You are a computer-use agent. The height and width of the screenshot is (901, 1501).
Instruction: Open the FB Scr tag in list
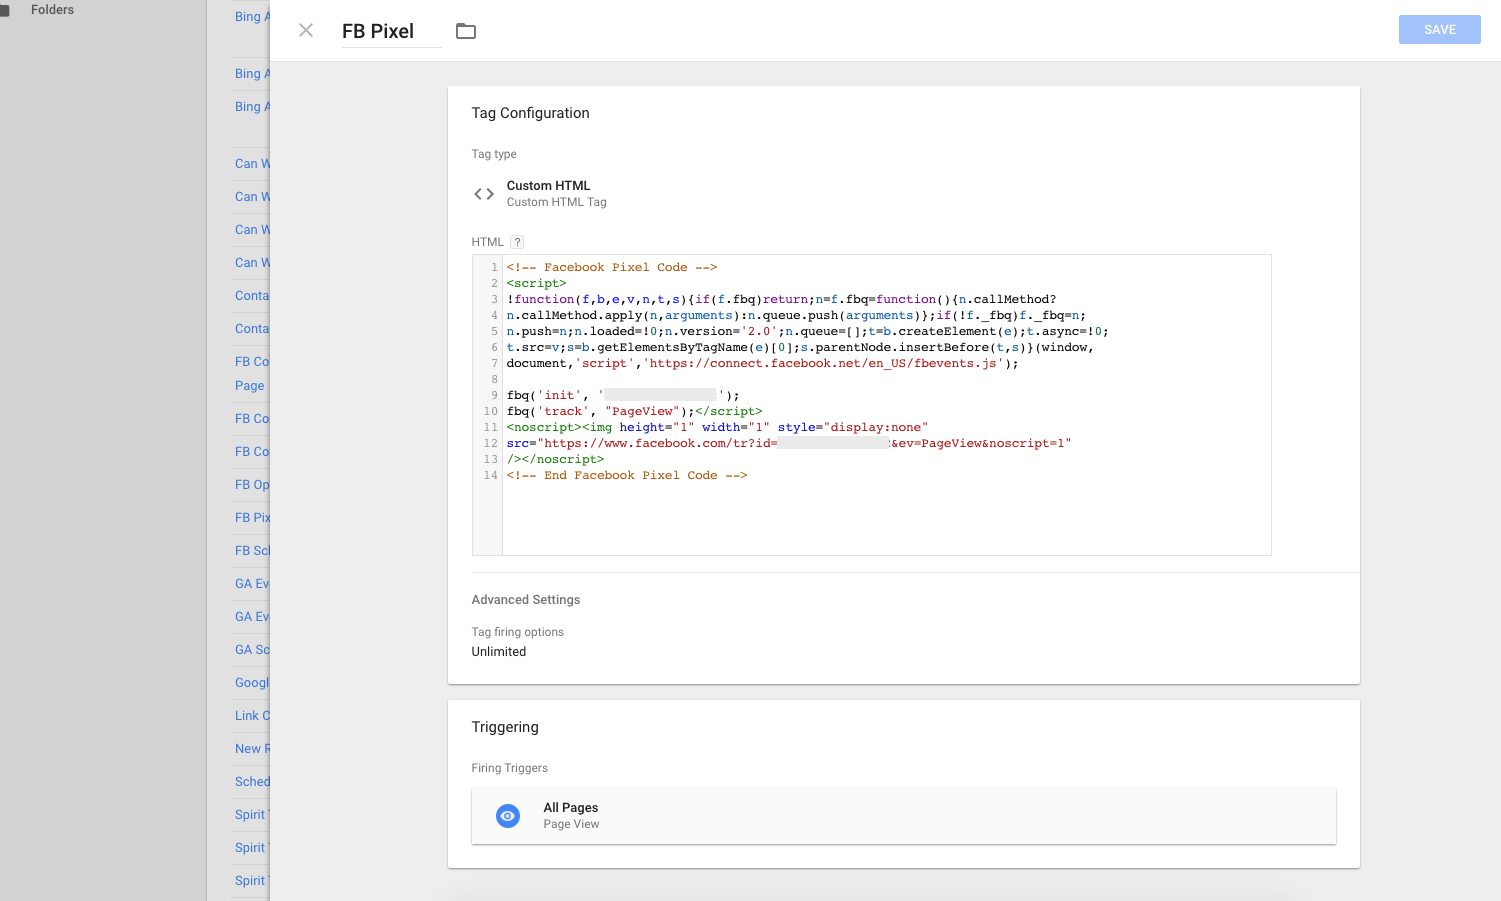[x=252, y=551]
